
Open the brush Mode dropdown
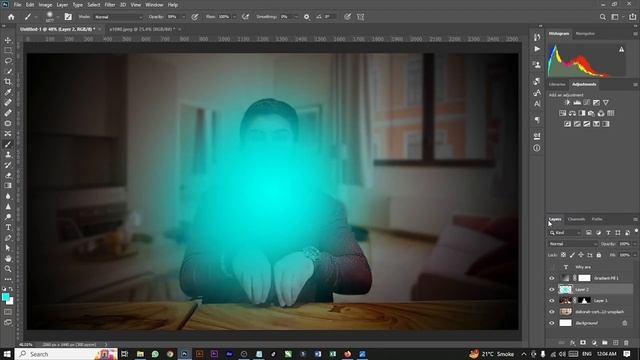(118, 17)
